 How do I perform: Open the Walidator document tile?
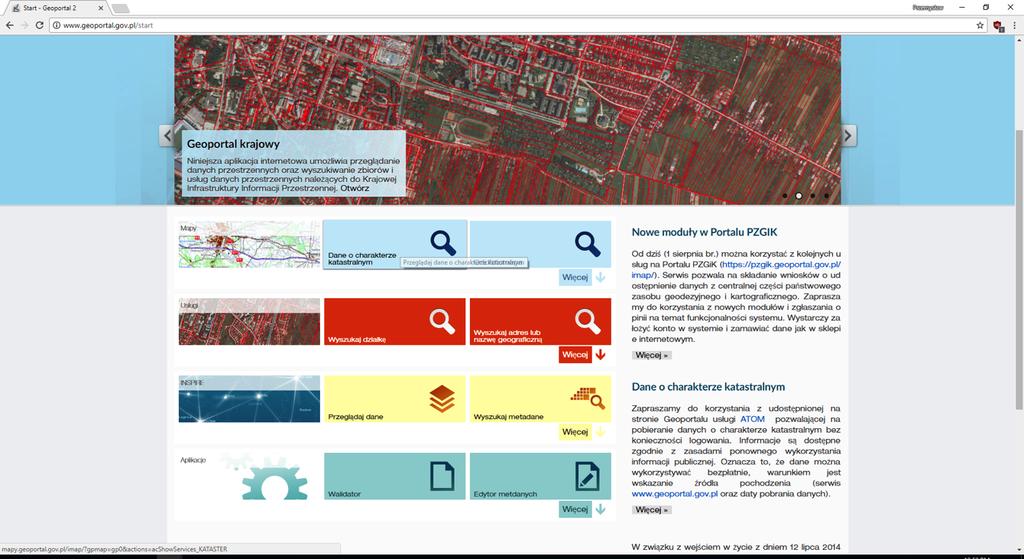point(394,476)
